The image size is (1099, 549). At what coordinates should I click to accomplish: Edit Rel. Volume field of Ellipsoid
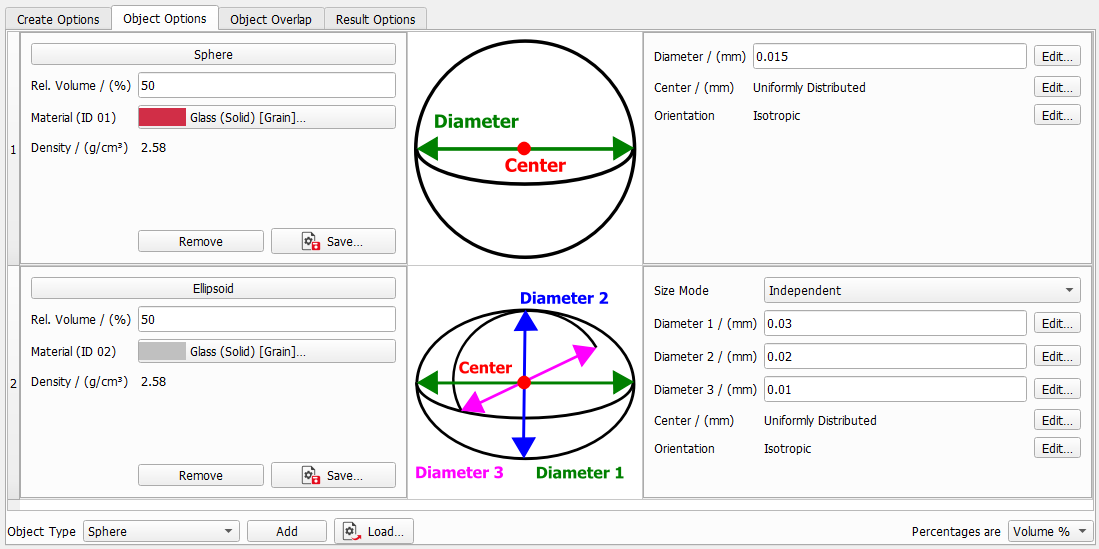coord(267,320)
